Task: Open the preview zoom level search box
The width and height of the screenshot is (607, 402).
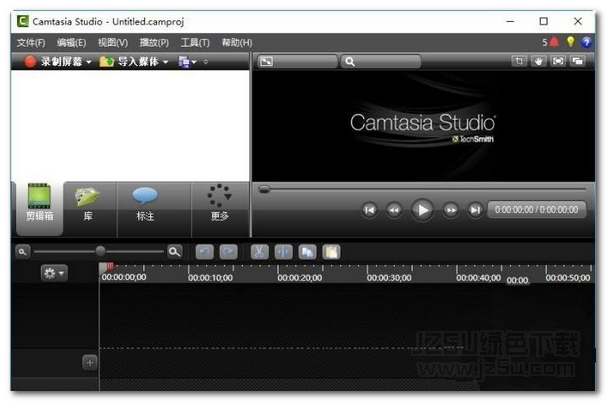Action: coord(381,62)
